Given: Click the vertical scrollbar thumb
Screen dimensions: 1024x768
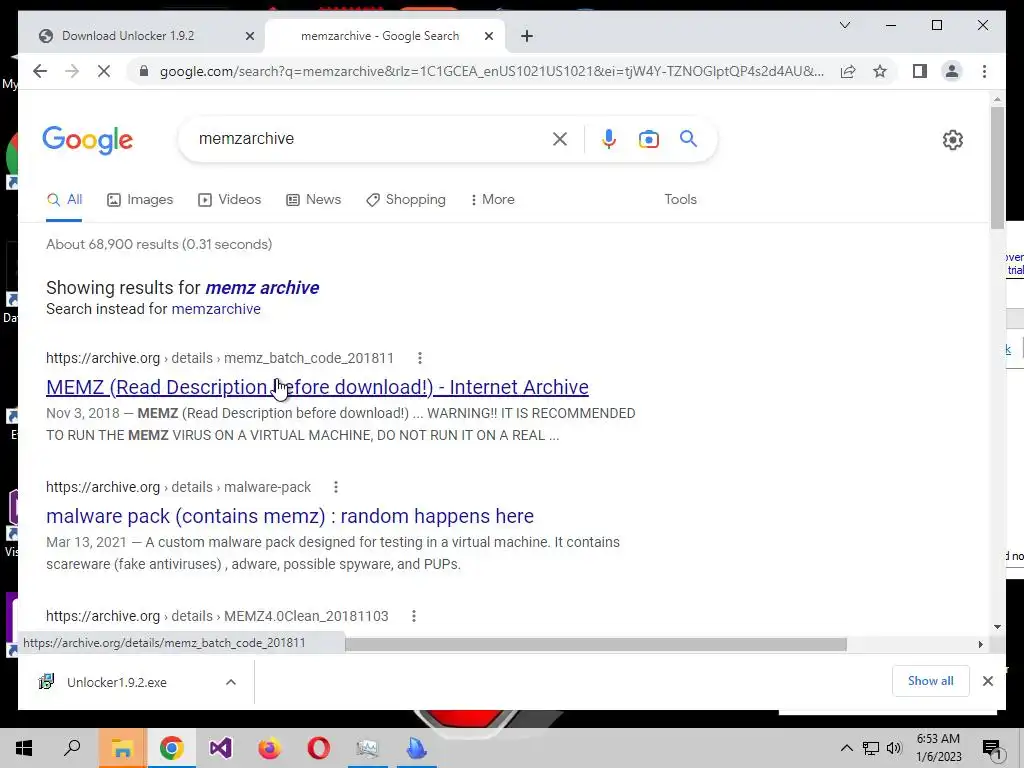Looking at the screenshot, I should tap(997, 167).
